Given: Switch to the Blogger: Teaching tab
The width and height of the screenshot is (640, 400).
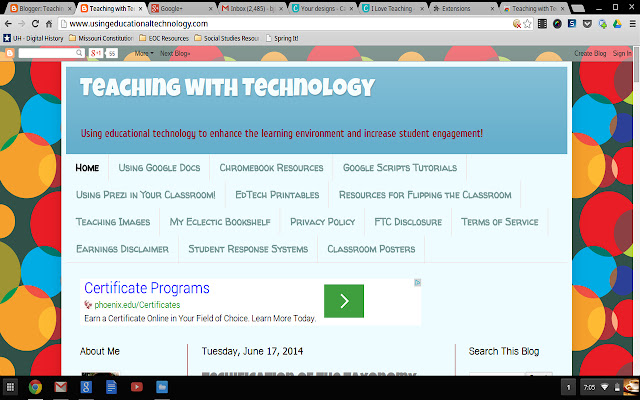Looking at the screenshot, I should coord(41,8).
